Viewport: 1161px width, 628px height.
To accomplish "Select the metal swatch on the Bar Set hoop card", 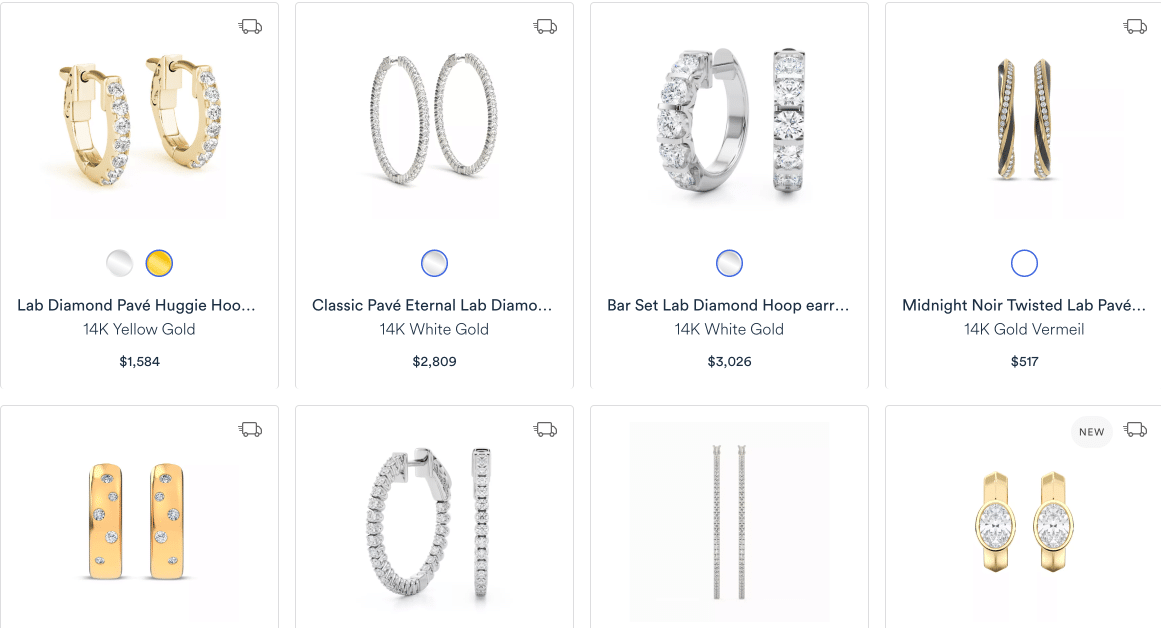I will (729, 262).
